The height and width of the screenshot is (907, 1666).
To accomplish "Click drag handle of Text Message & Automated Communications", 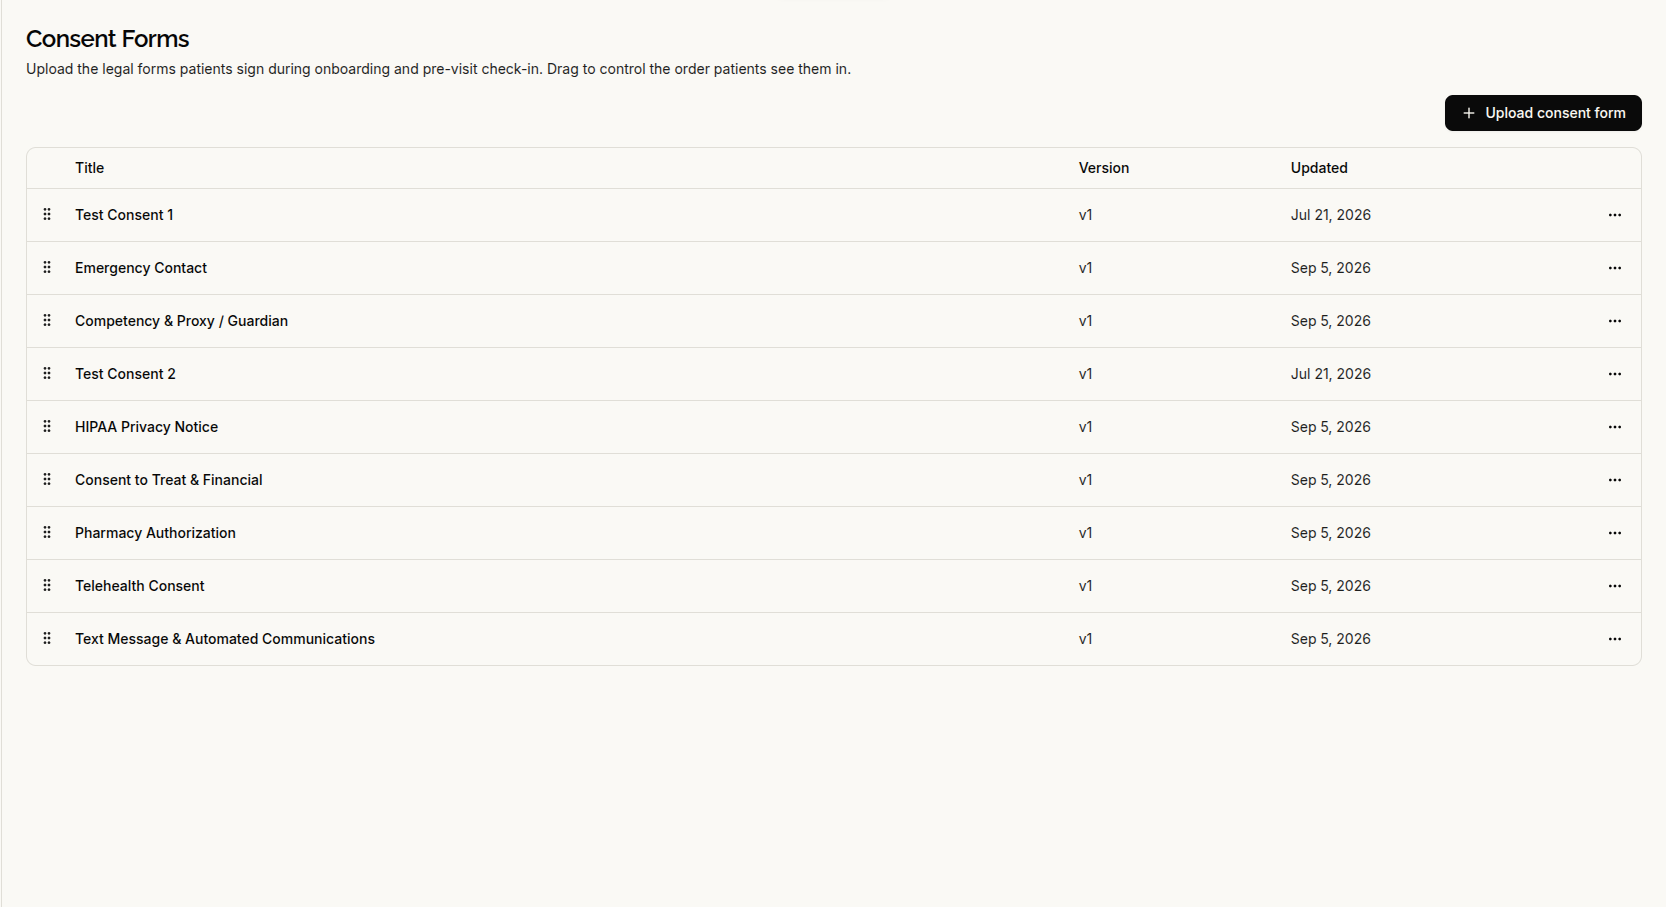I will pyautogui.click(x=47, y=639).
